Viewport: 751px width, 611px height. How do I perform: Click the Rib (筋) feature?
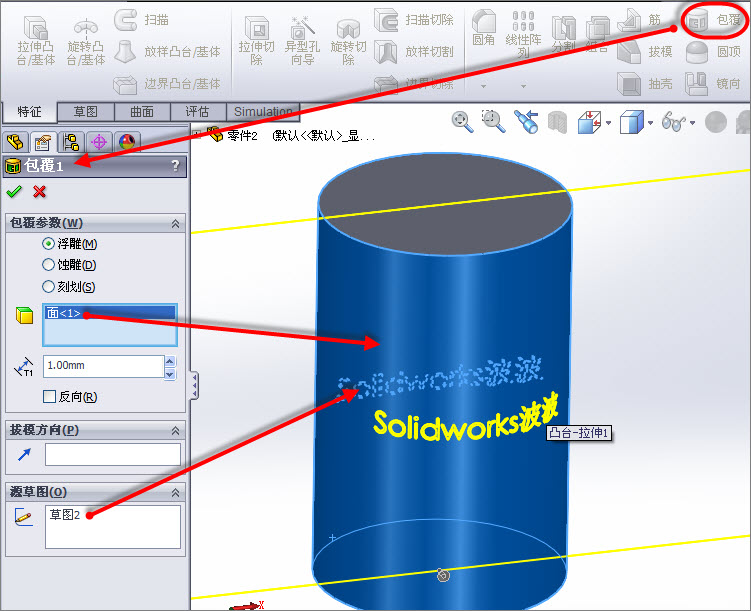639,20
